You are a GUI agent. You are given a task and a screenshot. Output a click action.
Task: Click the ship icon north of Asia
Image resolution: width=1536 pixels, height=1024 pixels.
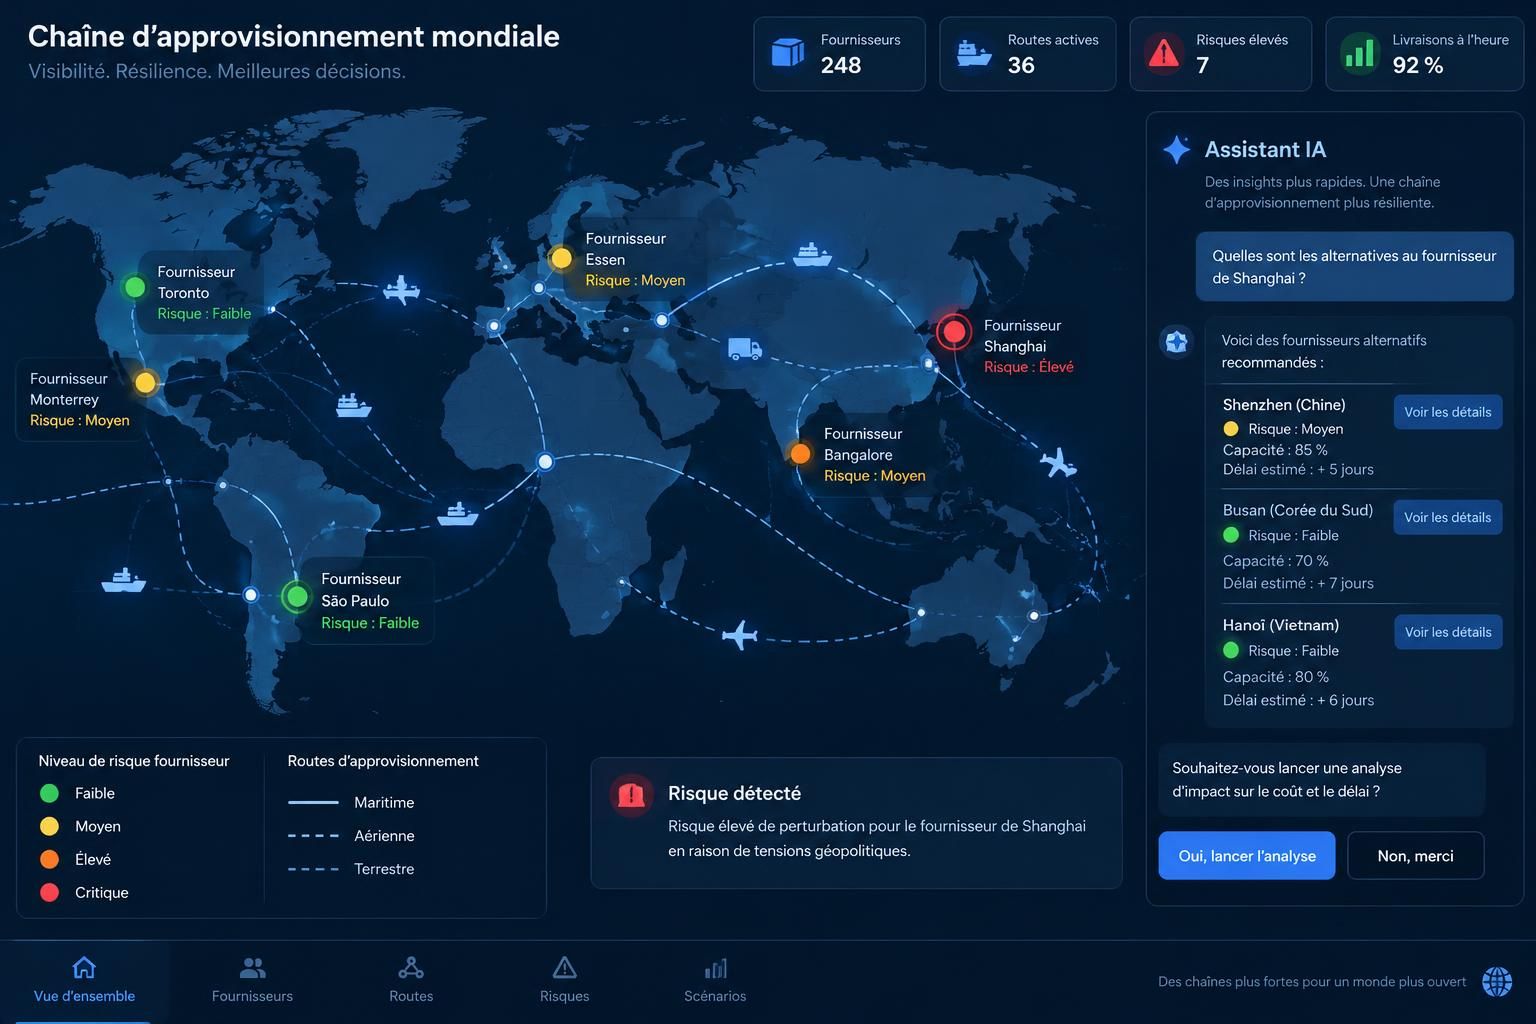[x=812, y=254]
